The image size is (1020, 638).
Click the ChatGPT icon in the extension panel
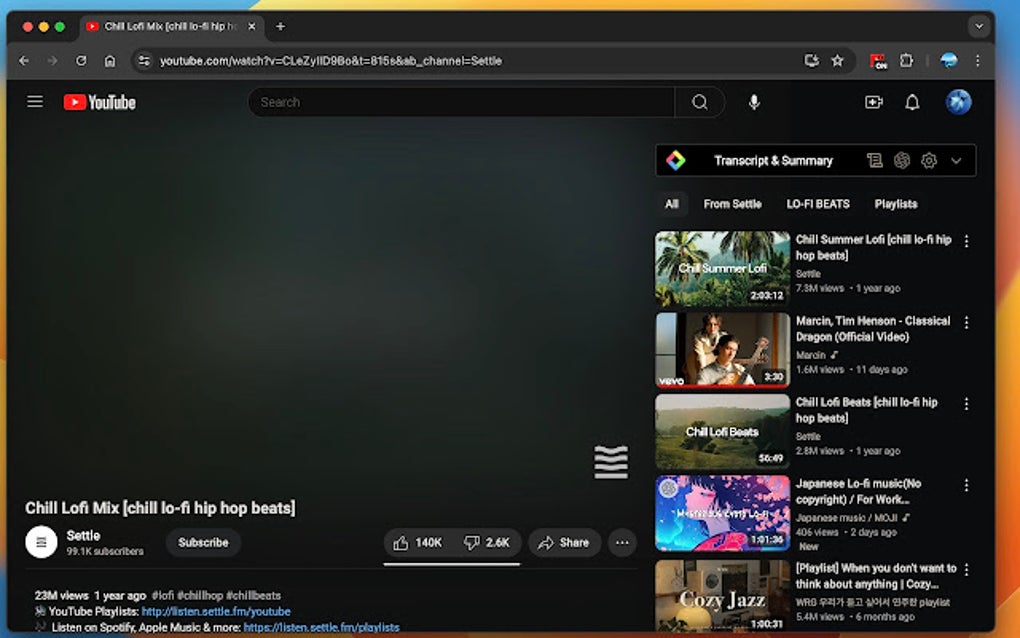click(901, 160)
